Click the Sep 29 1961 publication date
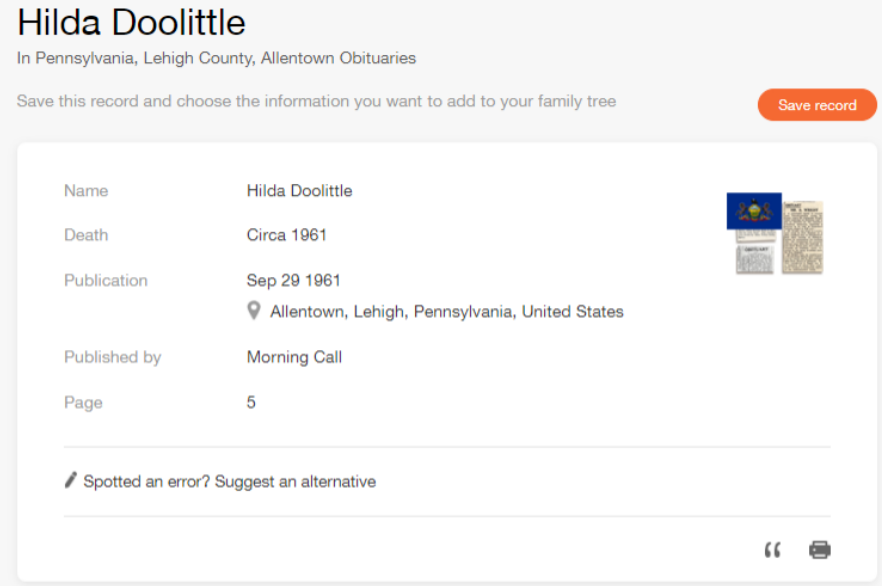Viewport: 882px width, 586px height. (293, 280)
